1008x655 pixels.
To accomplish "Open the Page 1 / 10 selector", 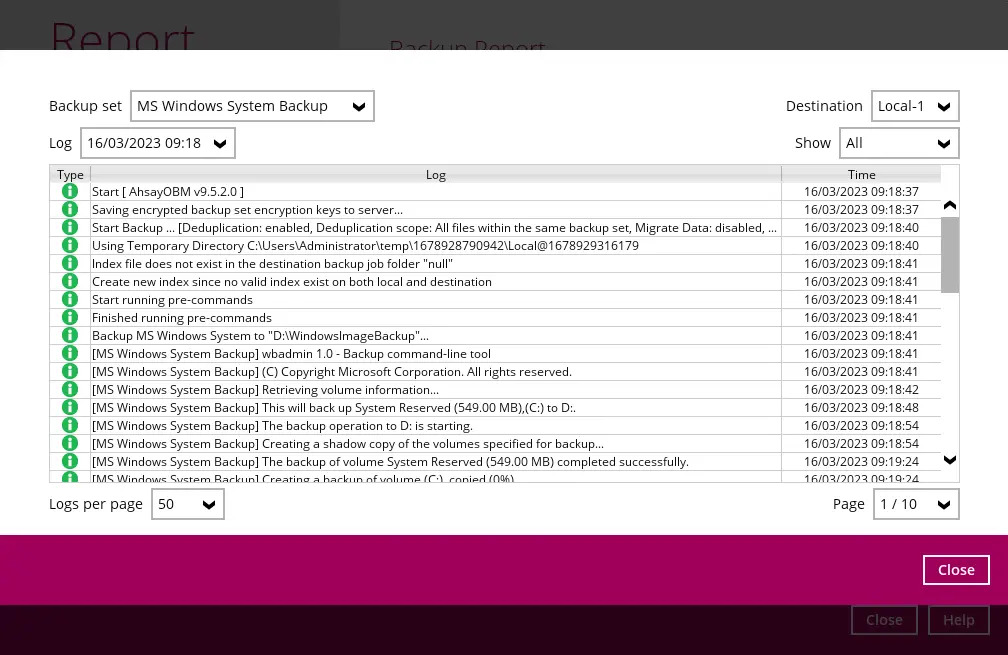I will tap(915, 504).
